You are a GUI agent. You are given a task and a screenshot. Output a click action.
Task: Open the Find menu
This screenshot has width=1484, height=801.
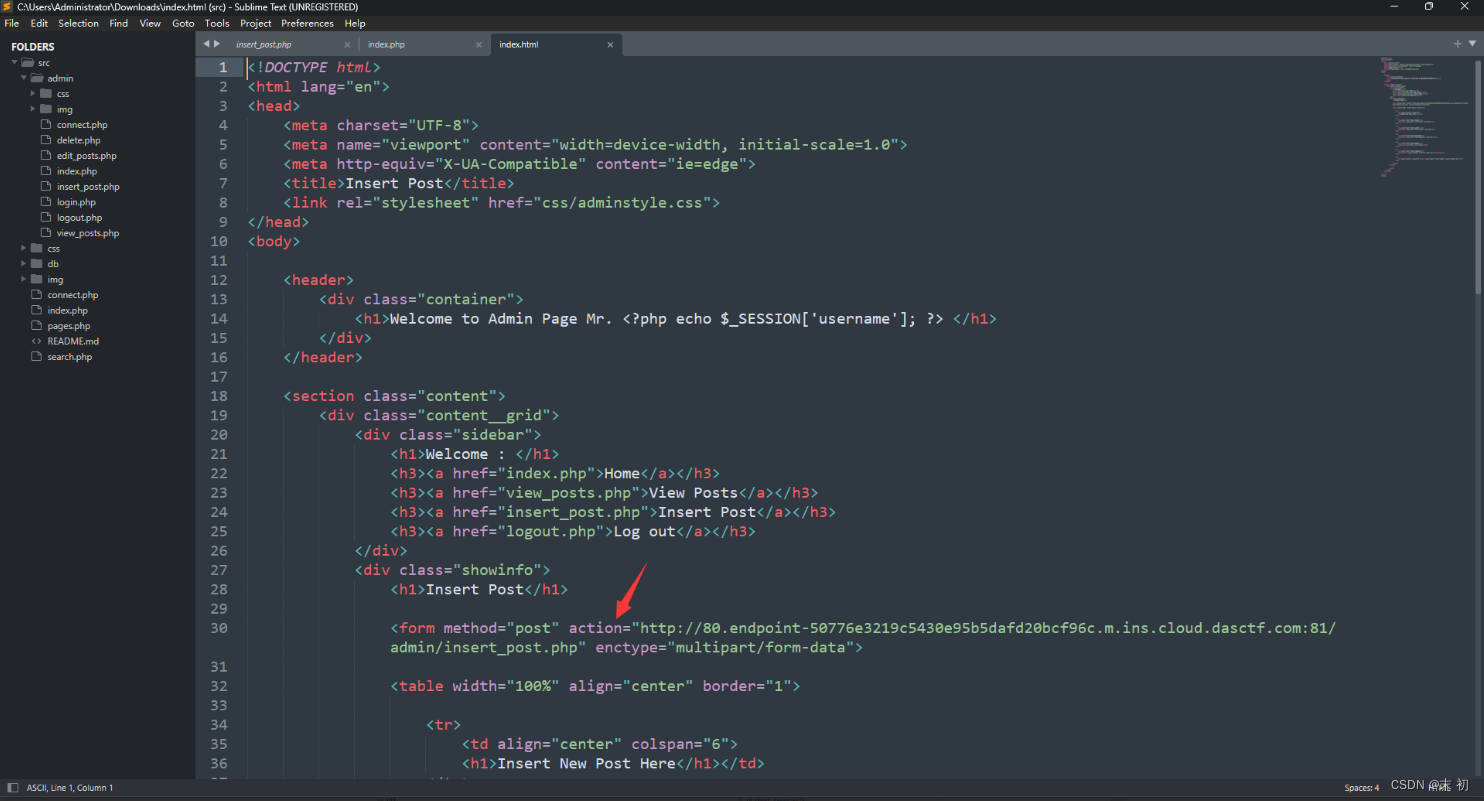(x=119, y=23)
